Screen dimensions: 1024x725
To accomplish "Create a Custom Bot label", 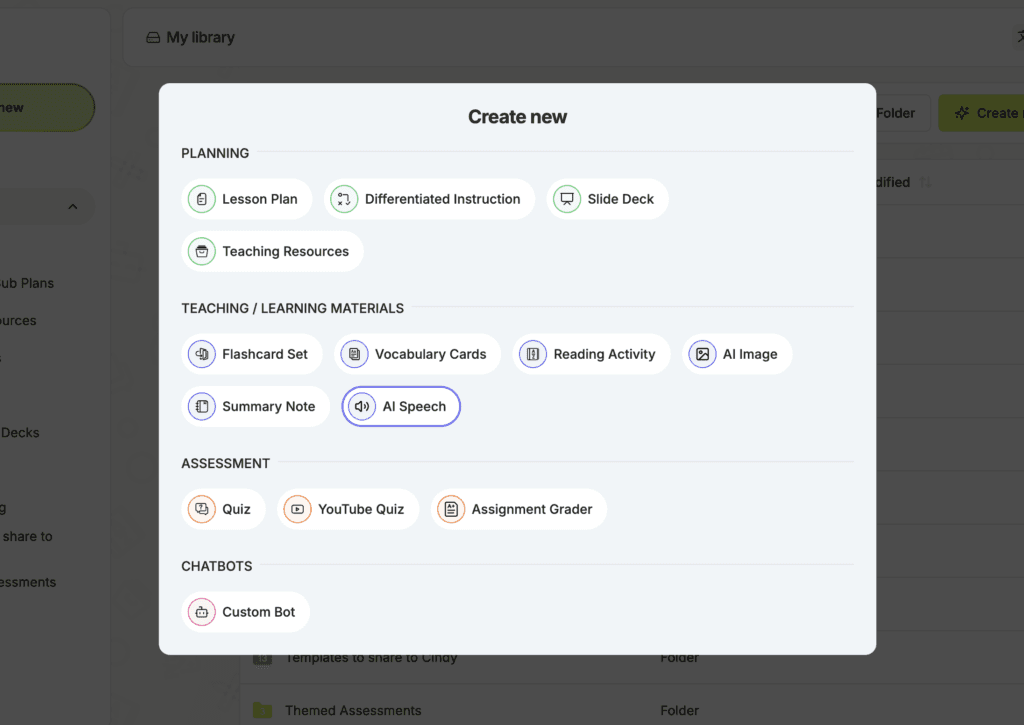I will (x=259, y=612).
